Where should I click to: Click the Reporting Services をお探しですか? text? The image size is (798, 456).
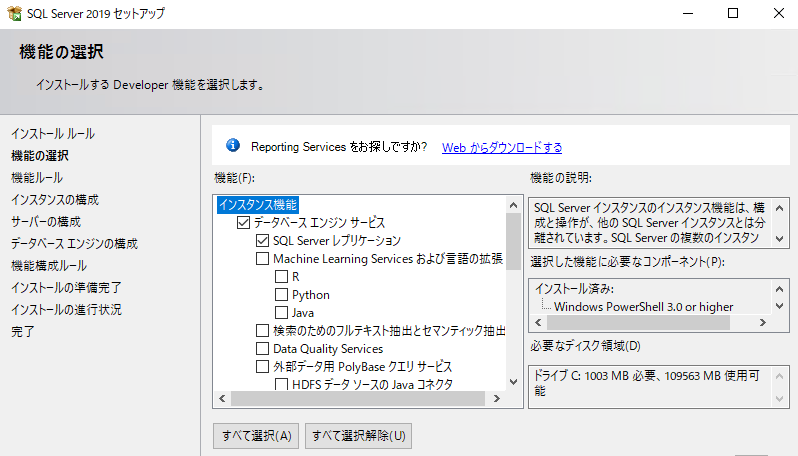(339, 147)
